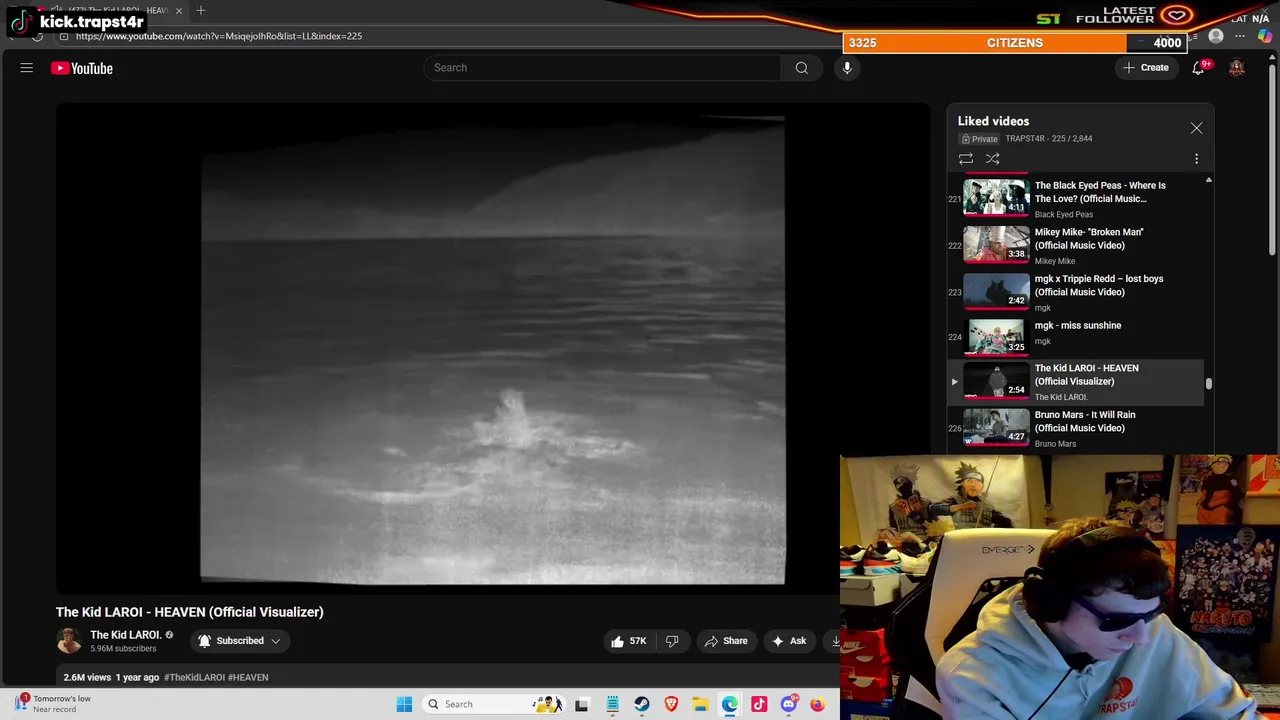
Task: Play Mikey Mike Broken Man thumbnail
Action: click(x=996, y=244)
